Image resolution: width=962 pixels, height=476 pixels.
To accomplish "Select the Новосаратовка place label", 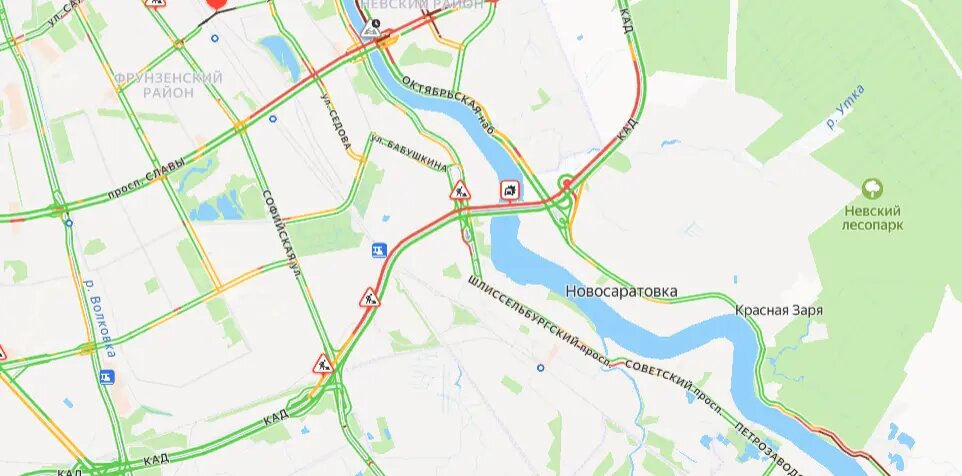I will click(x=621, y=291).
